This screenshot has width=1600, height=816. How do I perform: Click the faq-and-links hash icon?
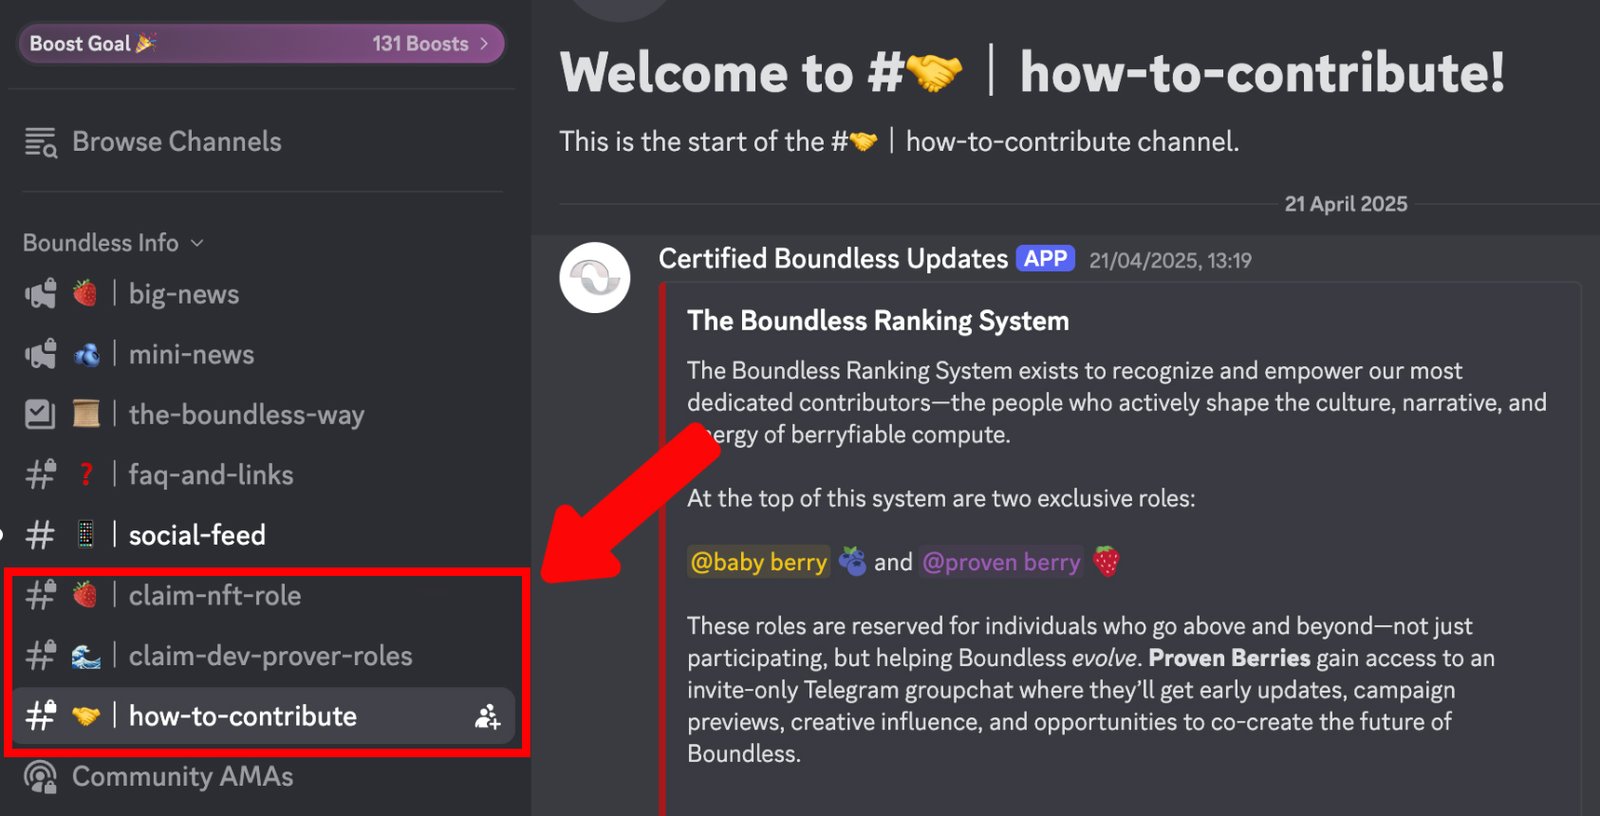point(41,474)
